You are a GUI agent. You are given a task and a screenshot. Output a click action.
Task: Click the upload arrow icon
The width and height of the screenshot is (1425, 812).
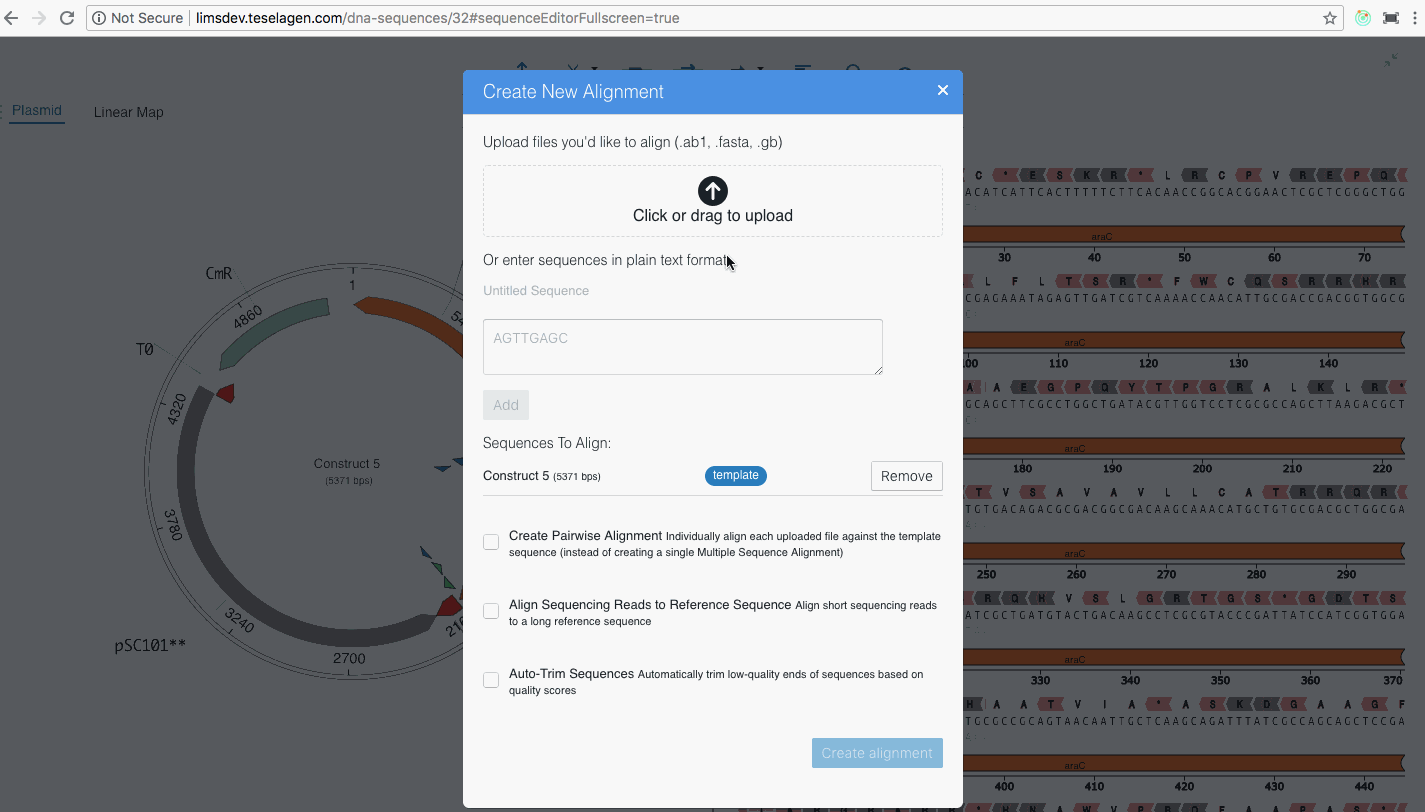point(712,190)
